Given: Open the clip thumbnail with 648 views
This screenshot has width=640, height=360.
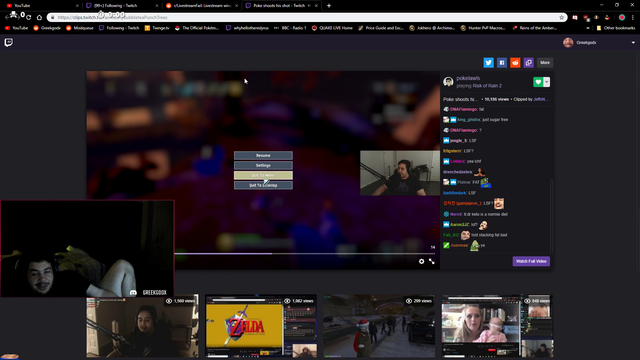Looking at the screenshot, I should 498,326.
